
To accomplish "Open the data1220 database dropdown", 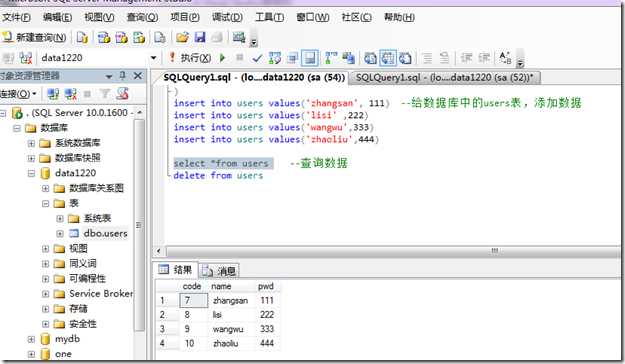I will click(x=153, y=58).
